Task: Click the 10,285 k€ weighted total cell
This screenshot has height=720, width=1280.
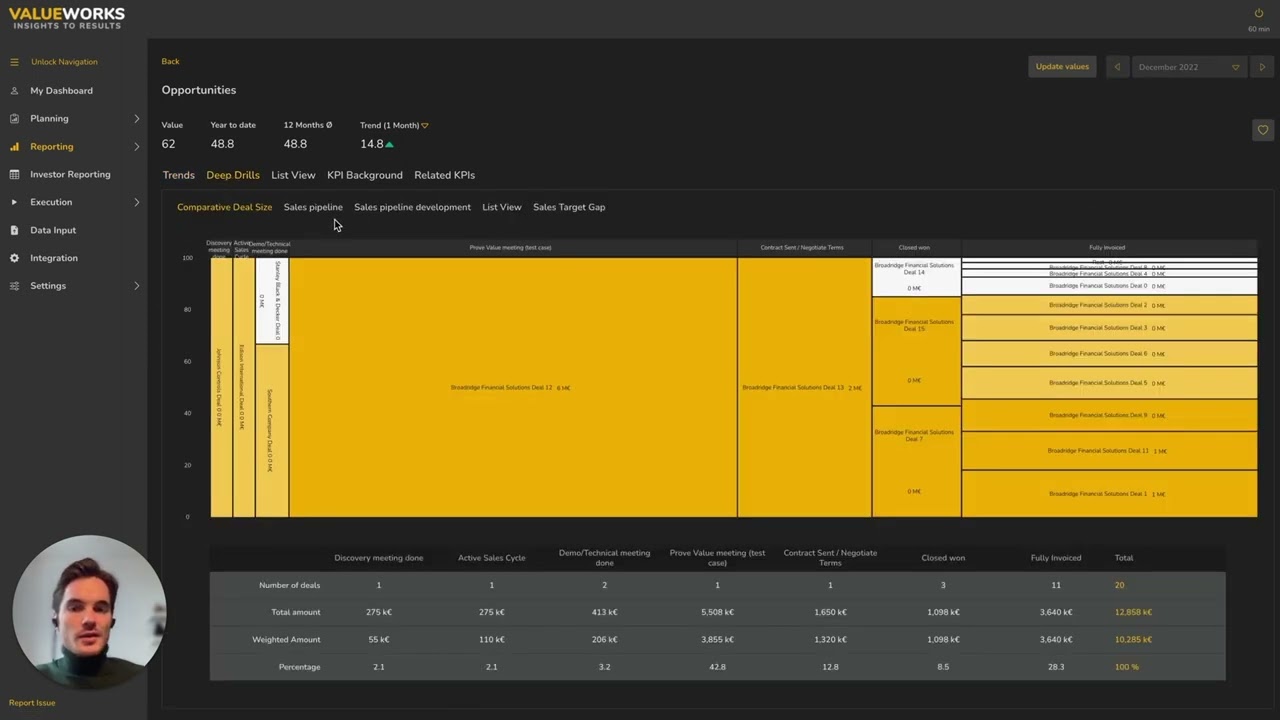Action: (1133, 639)
